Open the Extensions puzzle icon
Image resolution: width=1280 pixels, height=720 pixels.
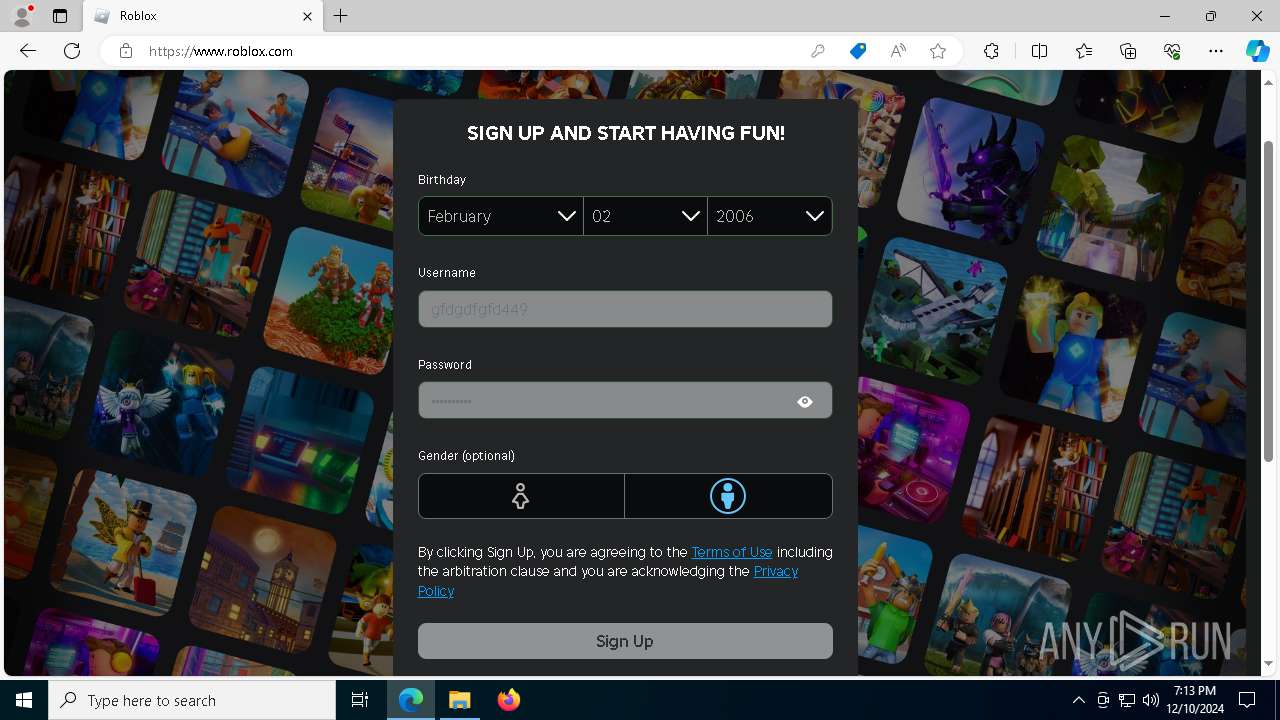pyautogui.click(x=991, y=51)
